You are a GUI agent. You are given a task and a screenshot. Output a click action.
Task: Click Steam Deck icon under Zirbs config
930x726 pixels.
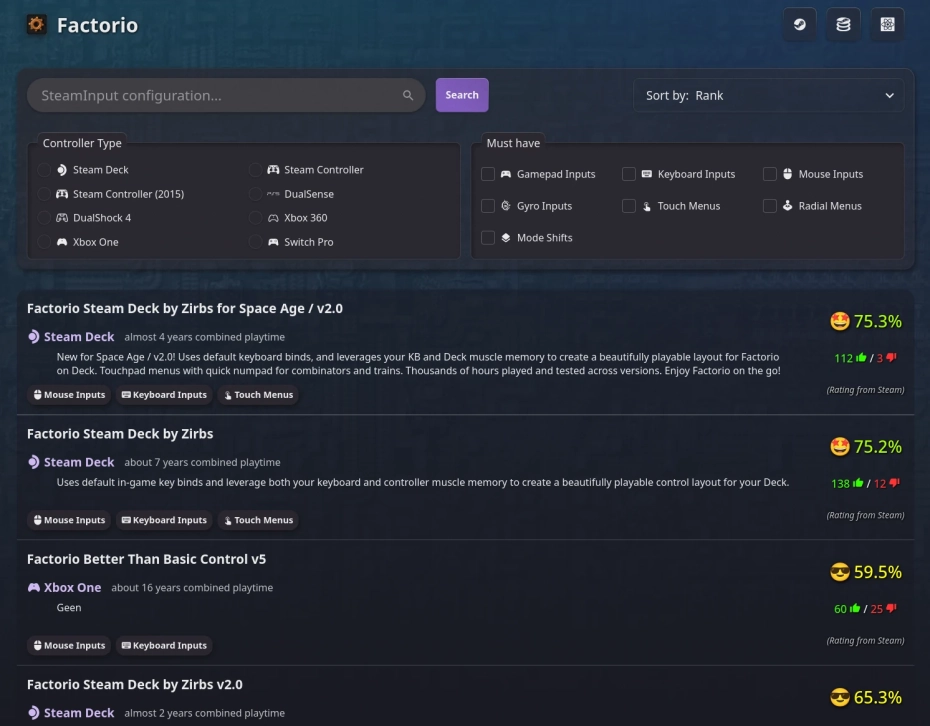[x=34, y=462]
